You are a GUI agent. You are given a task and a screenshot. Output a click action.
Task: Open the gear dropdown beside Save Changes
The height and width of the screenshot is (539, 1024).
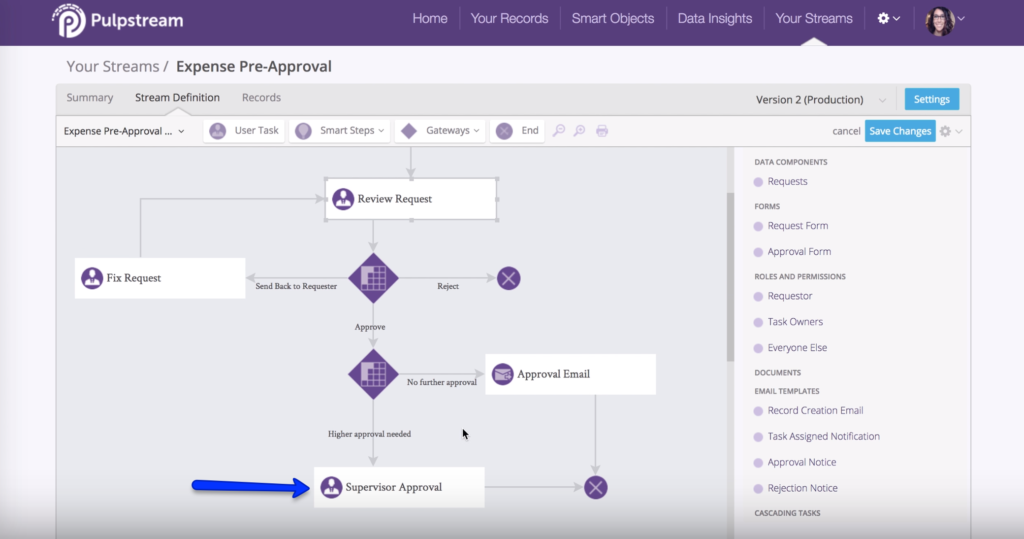click(950, 131)
